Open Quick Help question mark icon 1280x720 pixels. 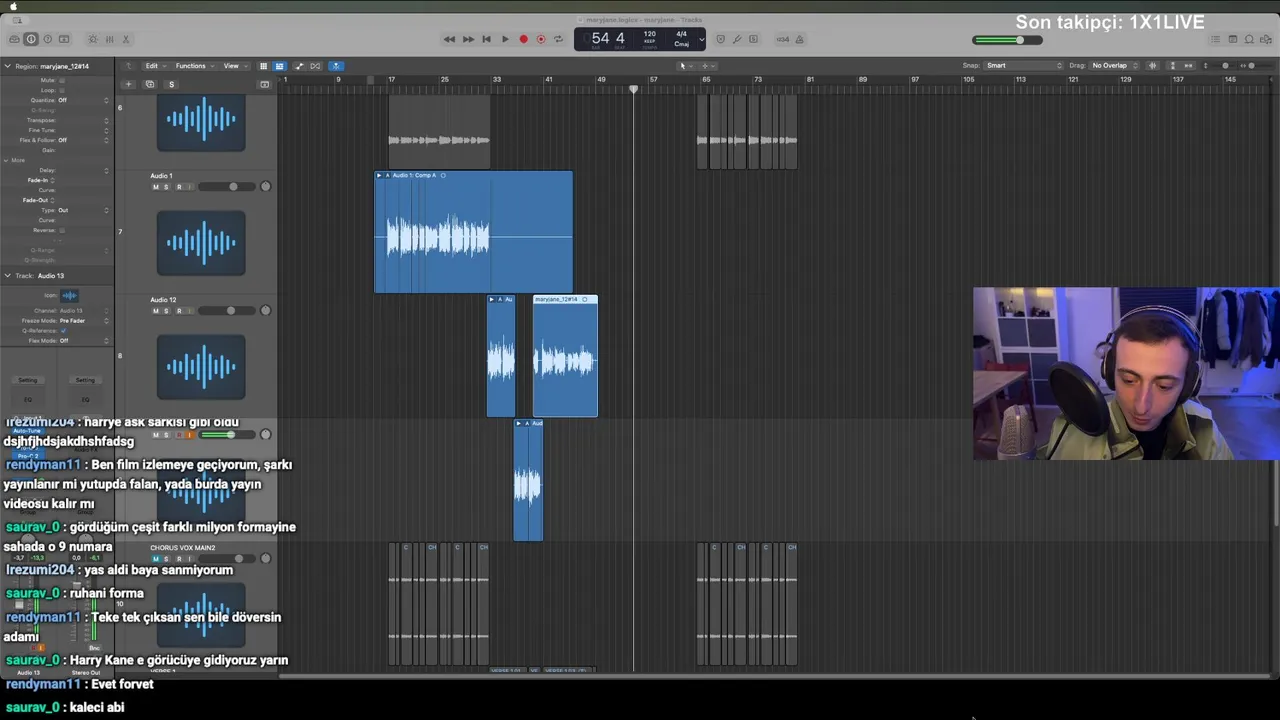47,39
